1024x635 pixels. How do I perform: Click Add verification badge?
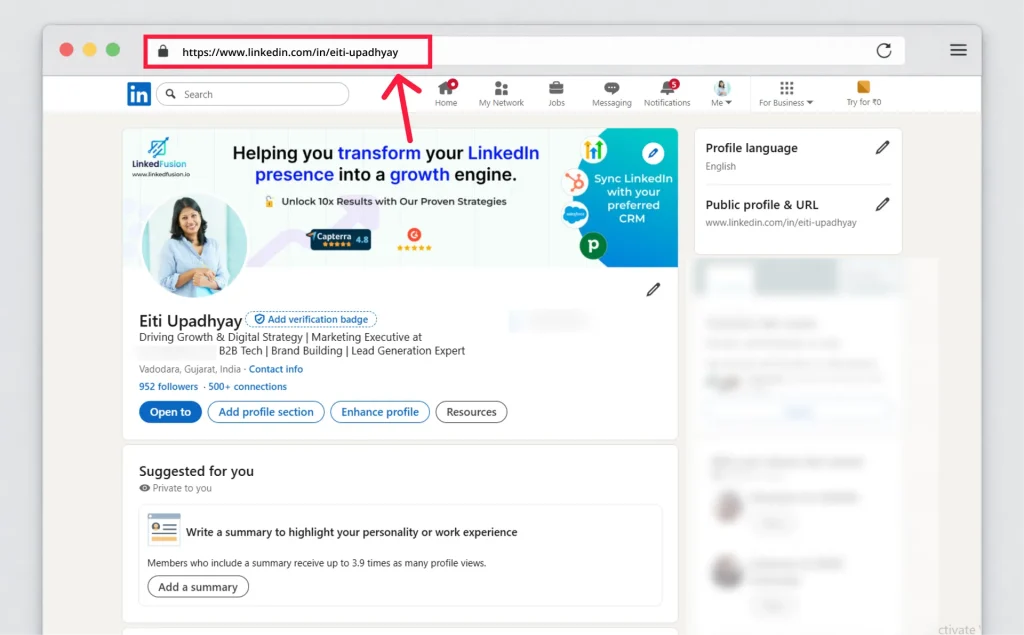coord(311,319)
